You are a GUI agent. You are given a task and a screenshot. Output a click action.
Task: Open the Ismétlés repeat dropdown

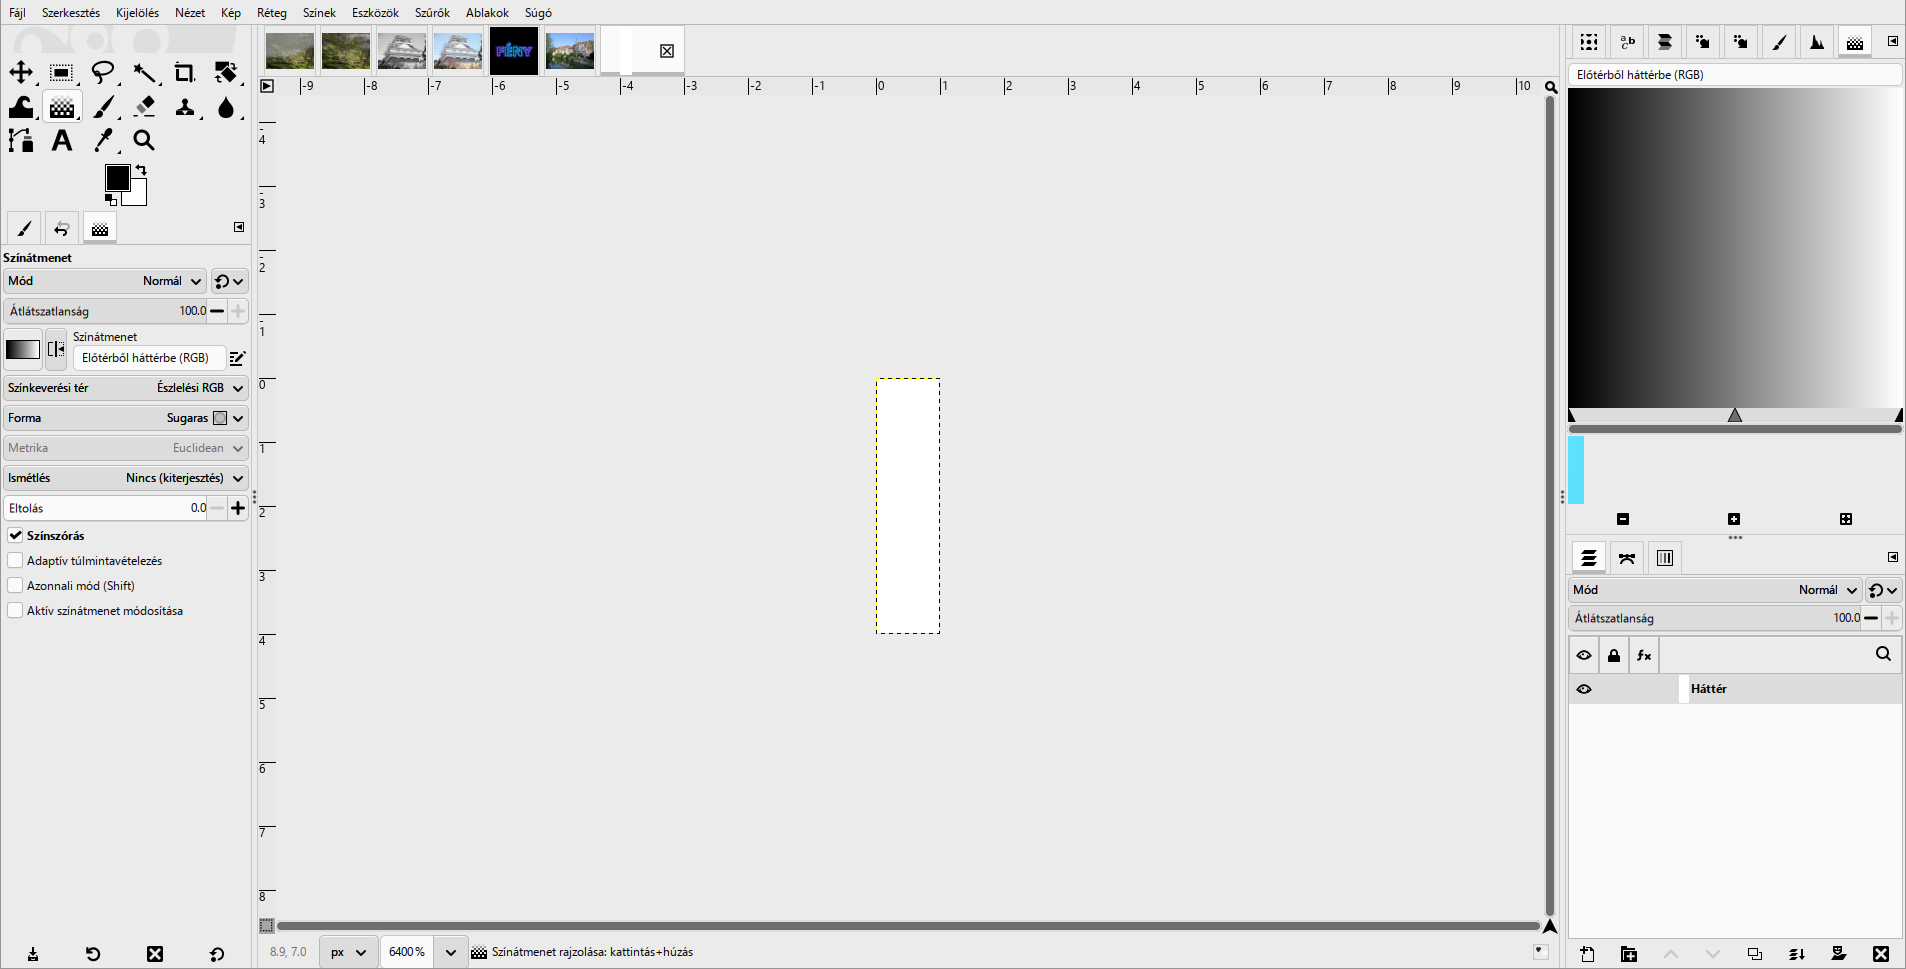pos(126,478)
